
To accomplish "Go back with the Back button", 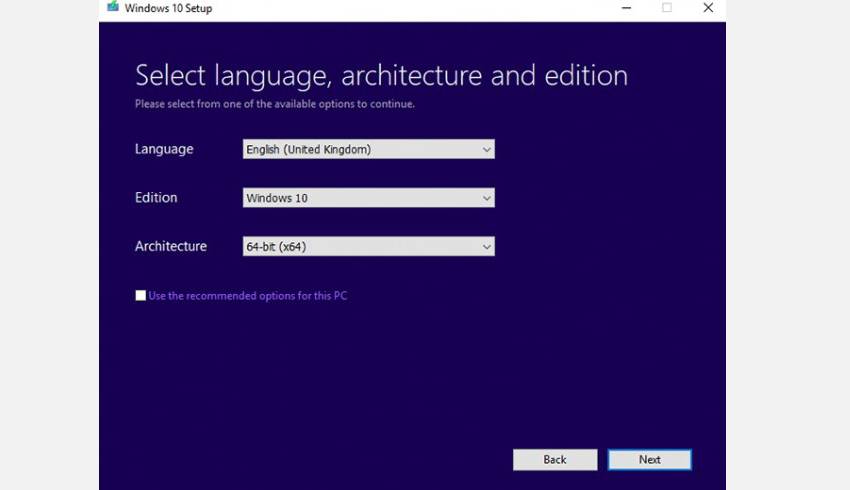I will point(555,460).
